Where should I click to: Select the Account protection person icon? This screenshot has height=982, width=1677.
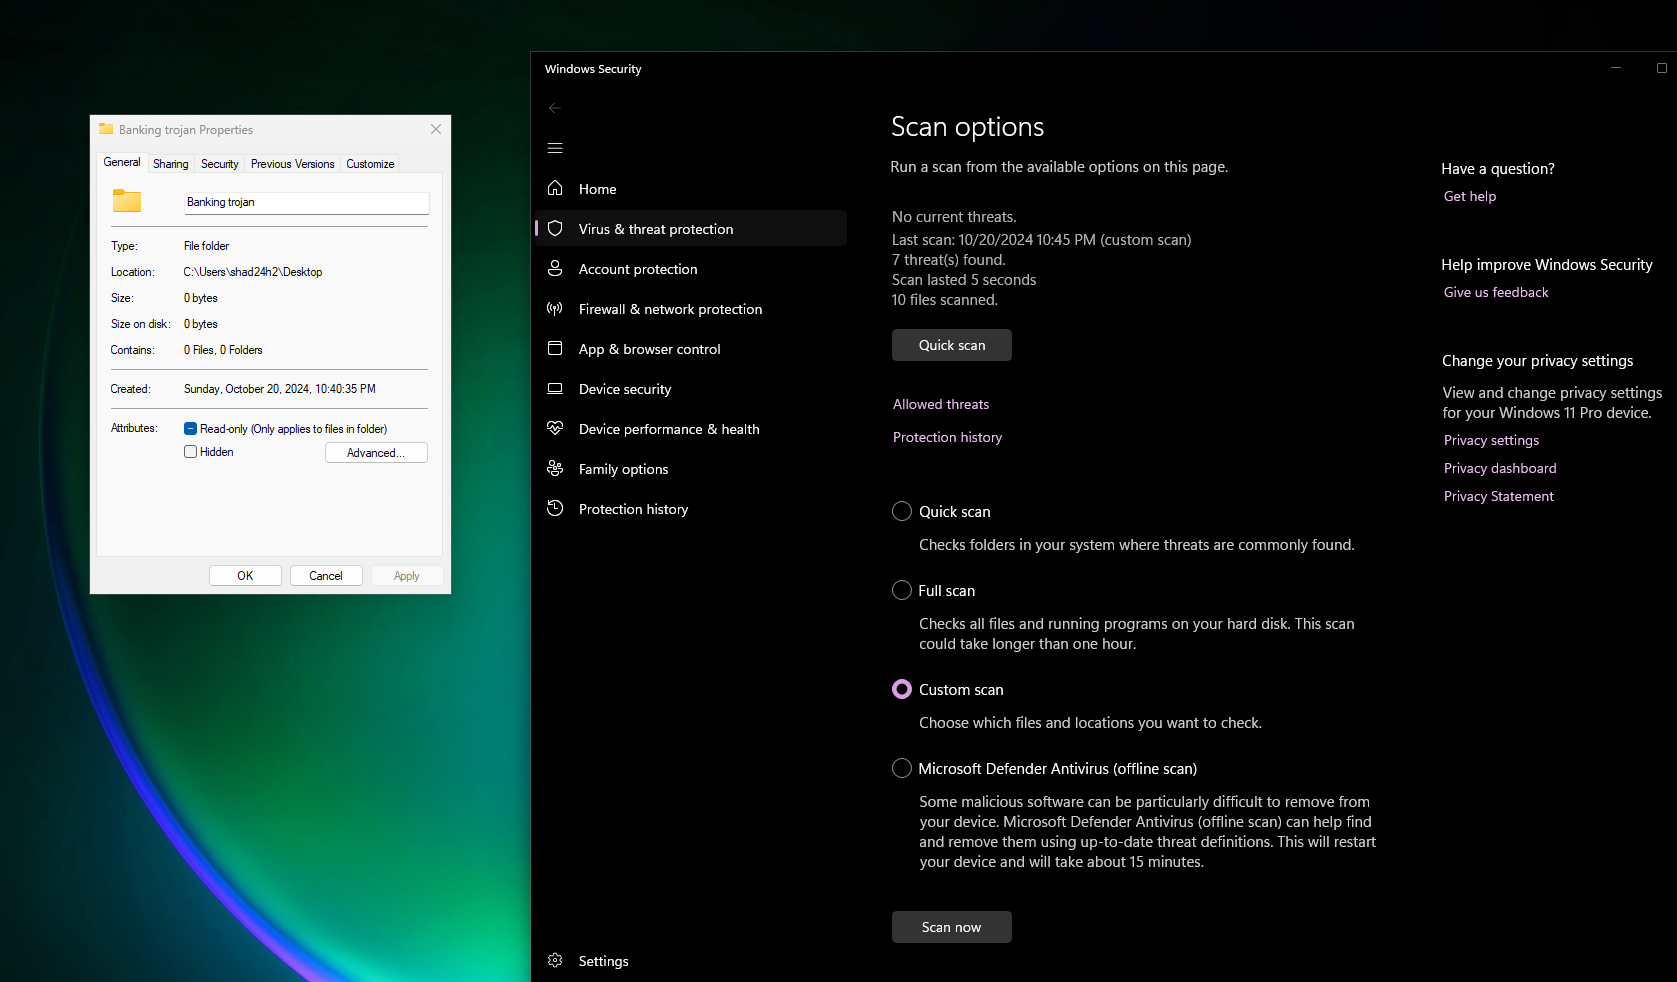555,268
